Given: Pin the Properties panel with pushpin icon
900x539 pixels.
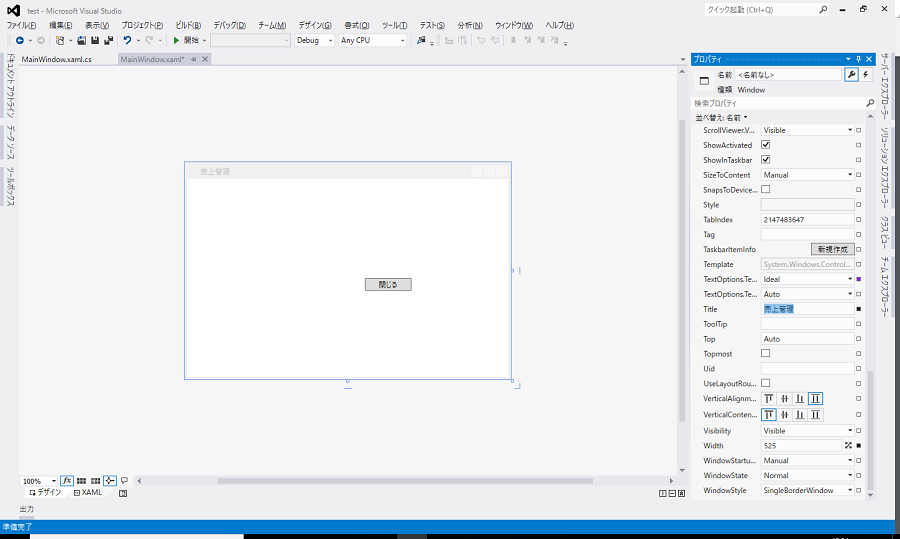Looking at the screenshot, I should (859, 59).
